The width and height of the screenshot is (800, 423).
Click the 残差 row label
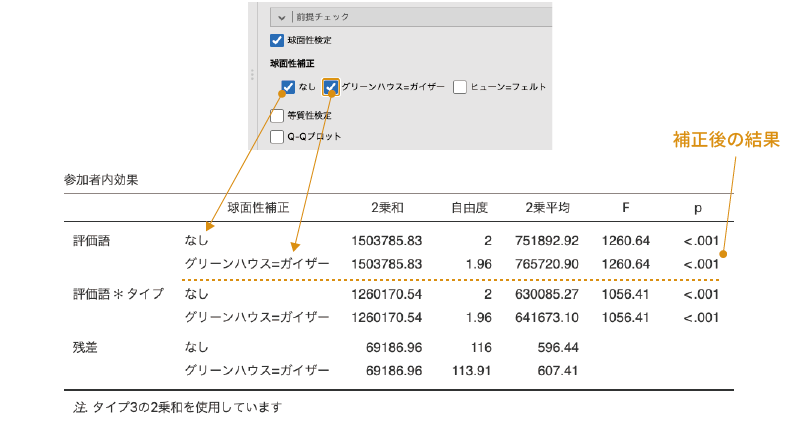[86, 348]
